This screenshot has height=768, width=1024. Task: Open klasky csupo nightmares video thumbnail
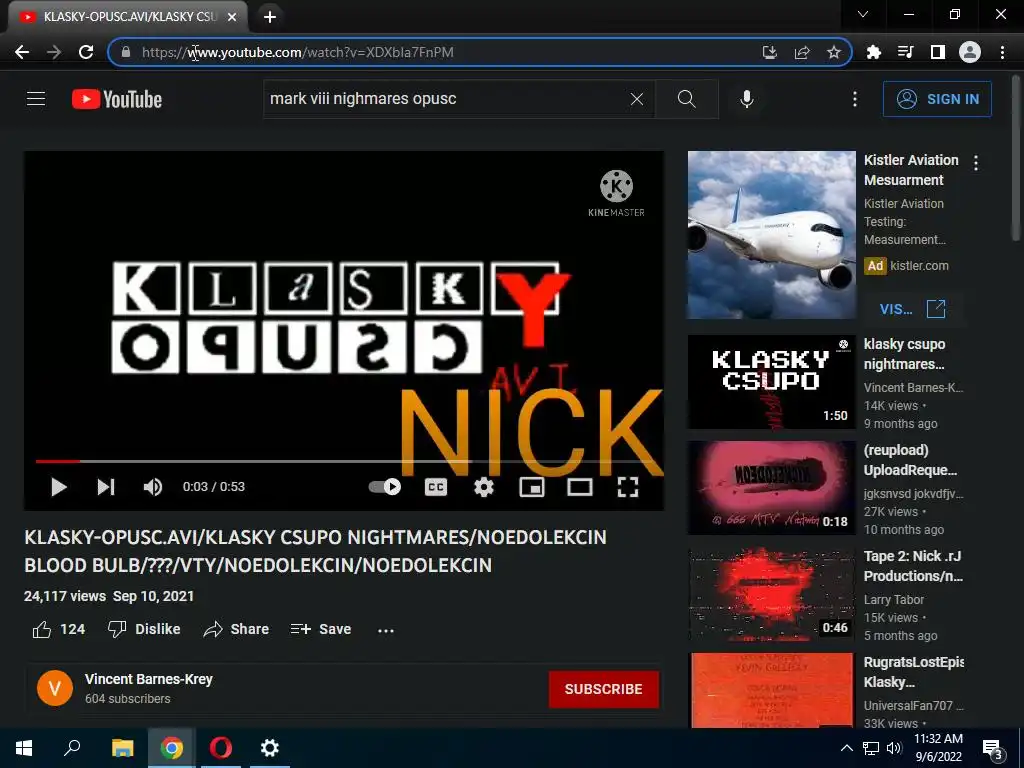(x=771, y=382)
